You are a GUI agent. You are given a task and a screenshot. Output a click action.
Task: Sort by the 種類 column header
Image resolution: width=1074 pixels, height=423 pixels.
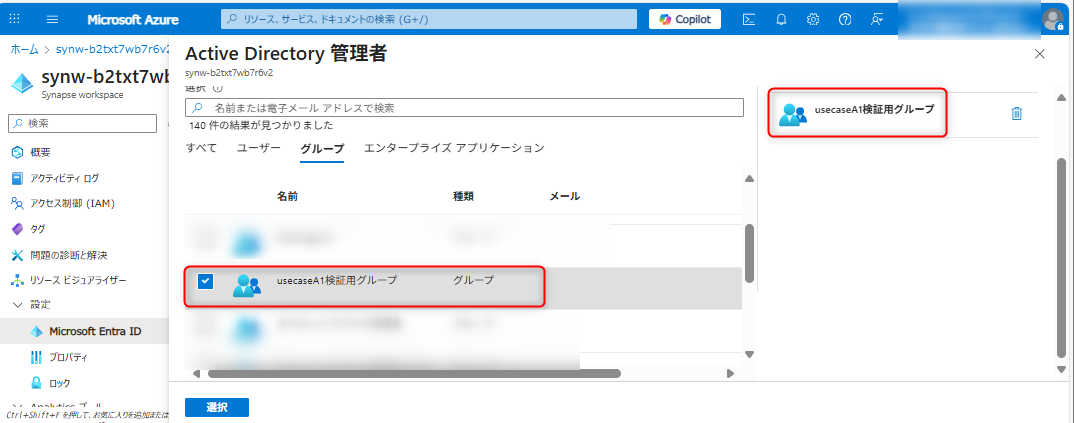click(x=463, y=196)
